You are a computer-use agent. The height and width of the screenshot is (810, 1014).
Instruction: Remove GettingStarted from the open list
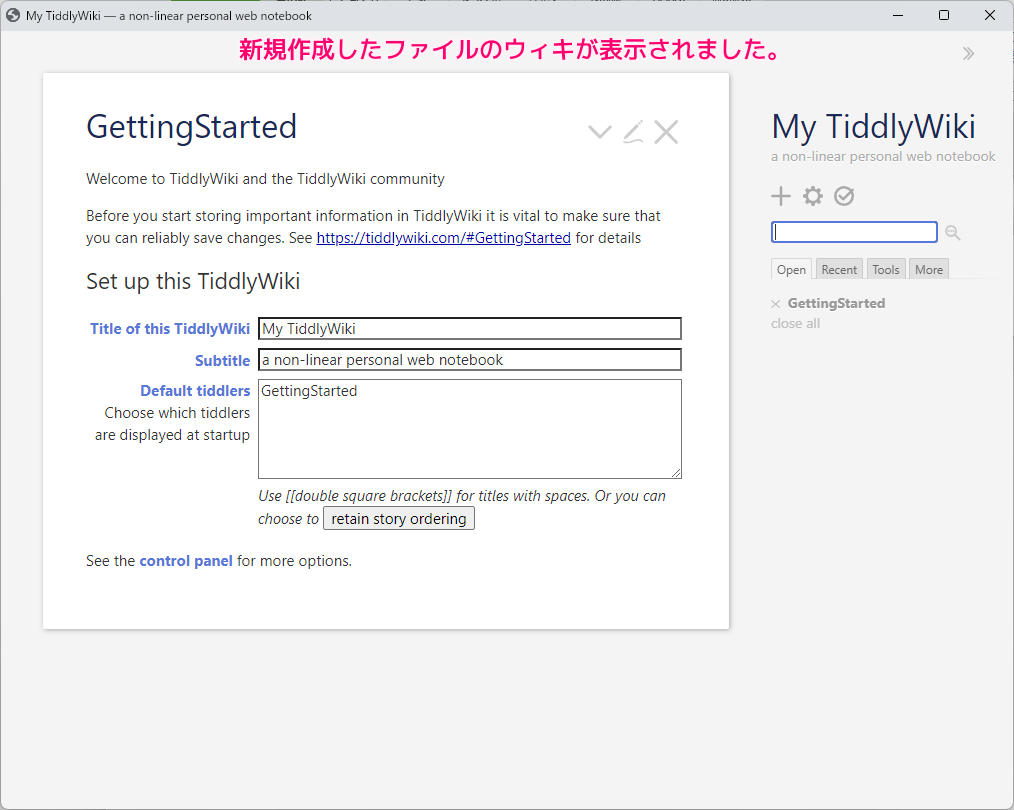click(775, 303)
